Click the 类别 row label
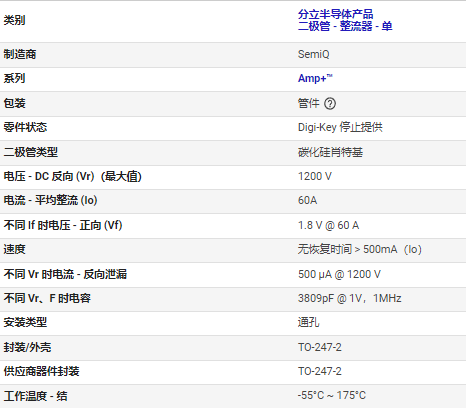The image size is (466, 408). (14, 20)
